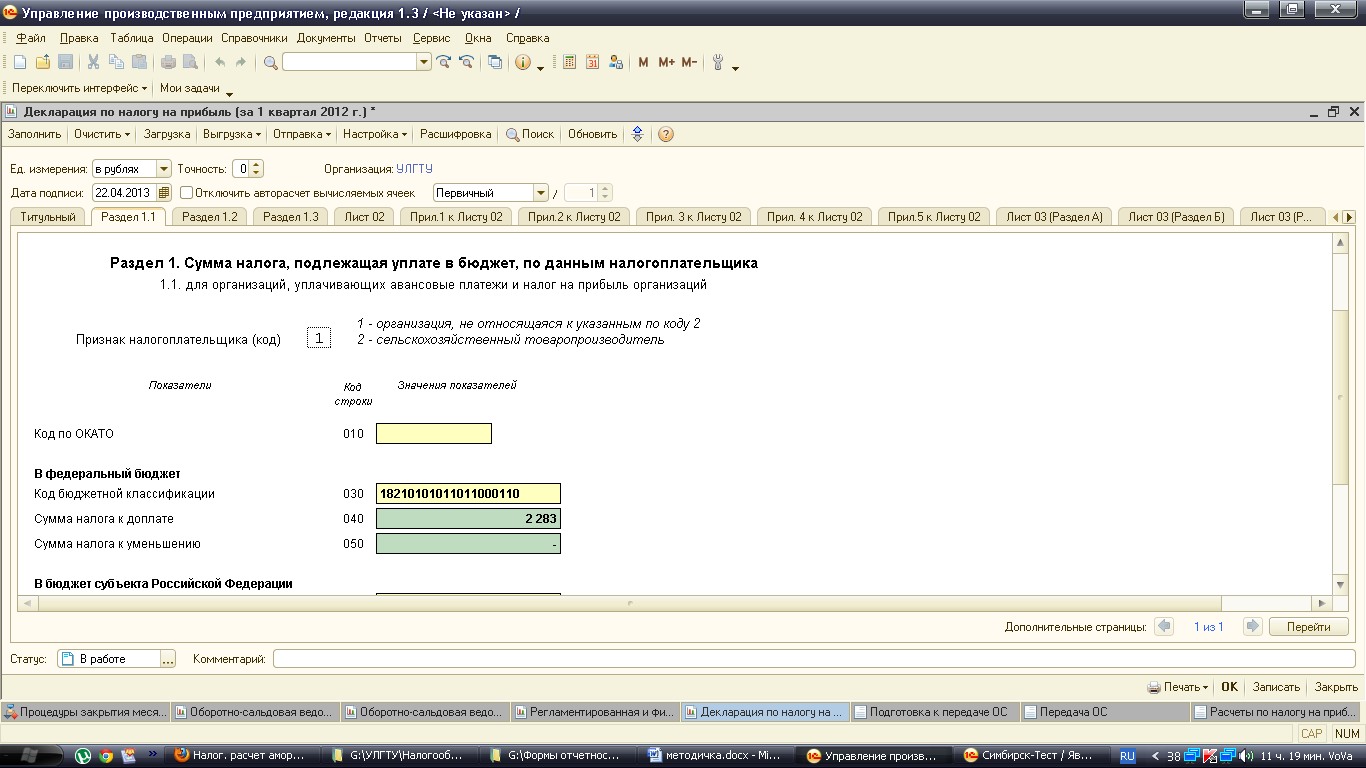Click the scroll tabs right arrow

[1349, 217]
